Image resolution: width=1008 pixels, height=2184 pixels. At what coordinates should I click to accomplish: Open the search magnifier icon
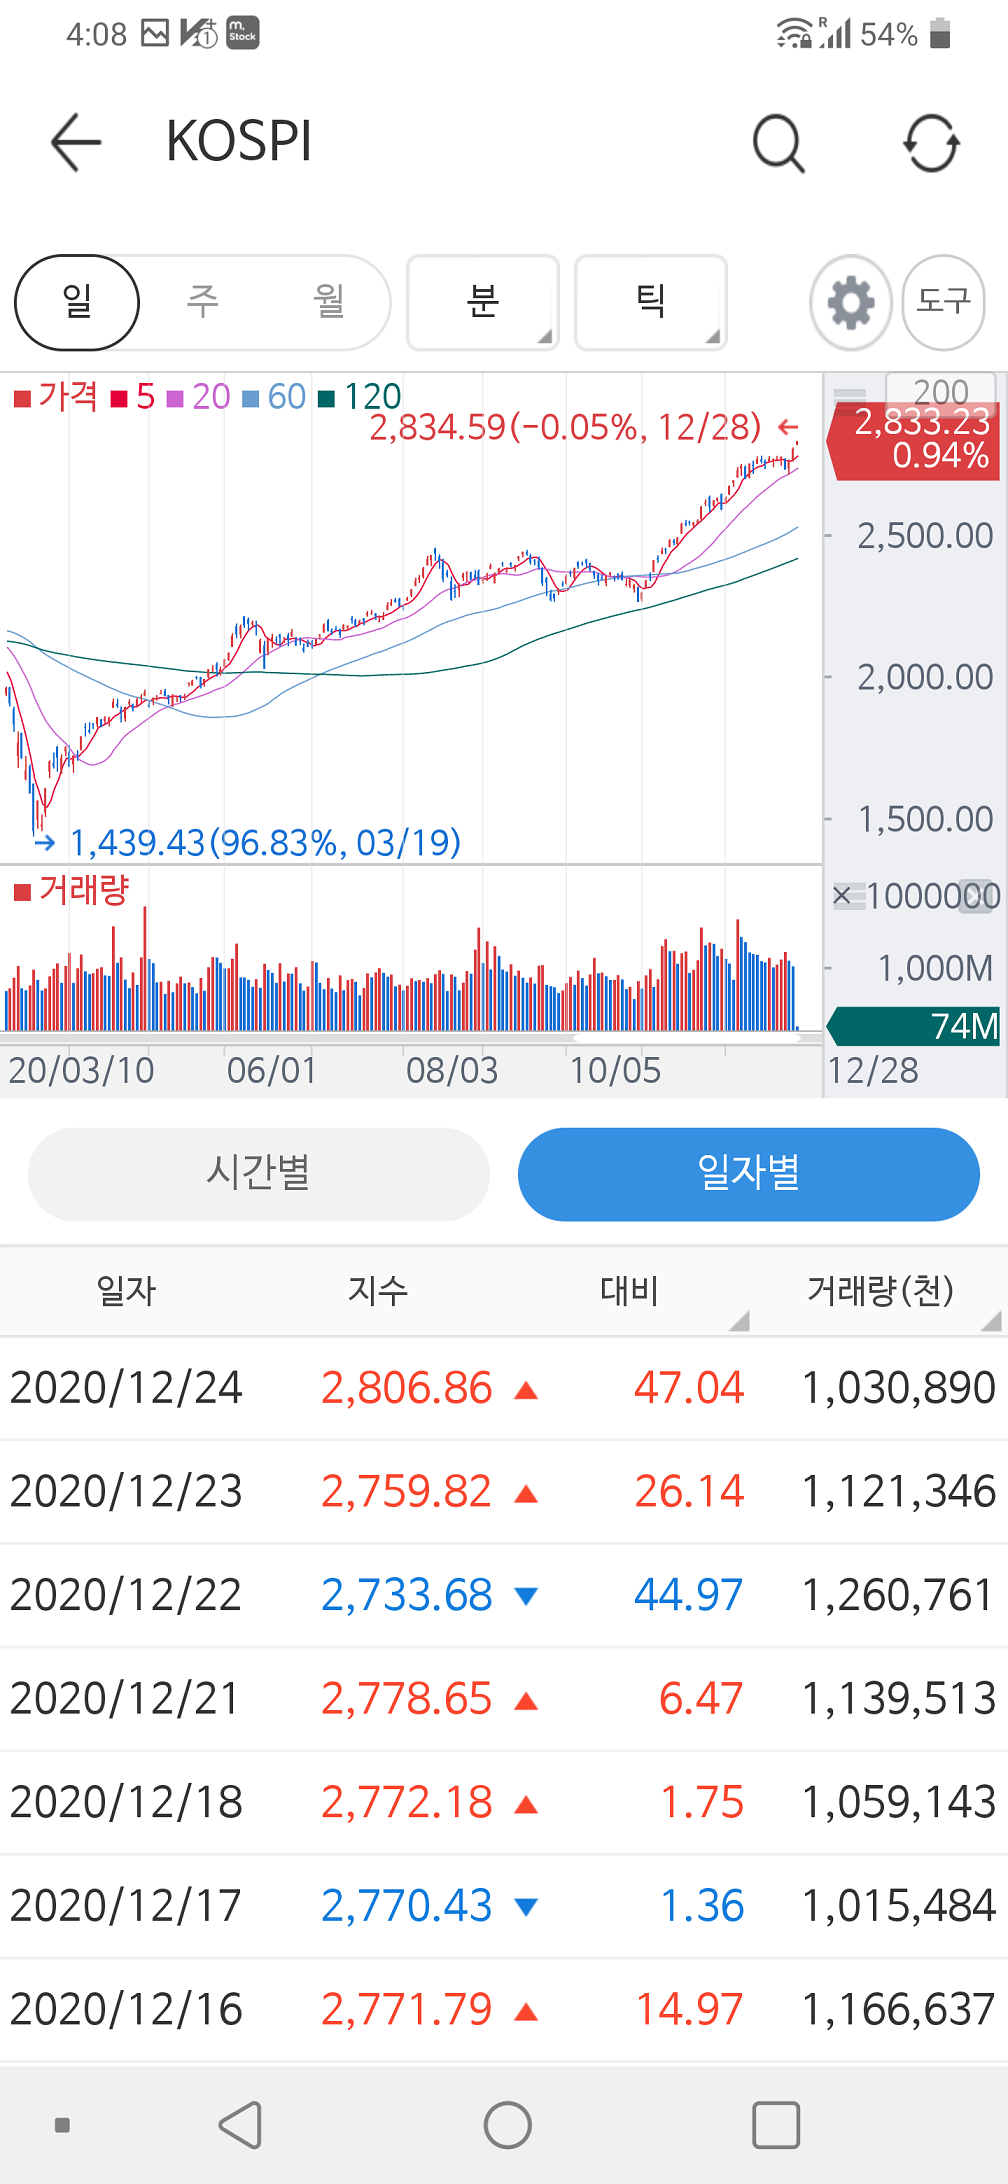[x=778, y=143]
